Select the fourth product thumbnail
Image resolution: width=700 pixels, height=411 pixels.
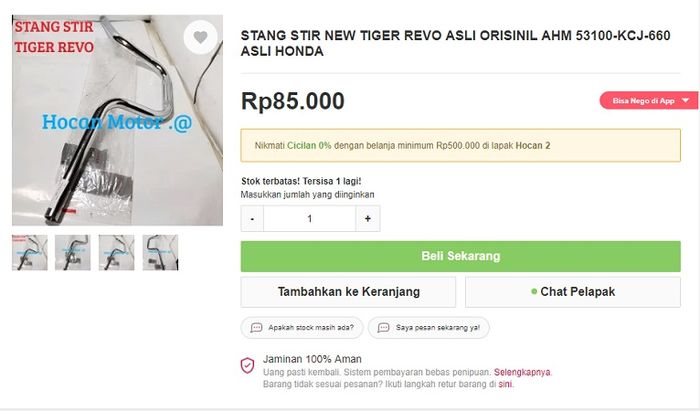coord(161,253)
